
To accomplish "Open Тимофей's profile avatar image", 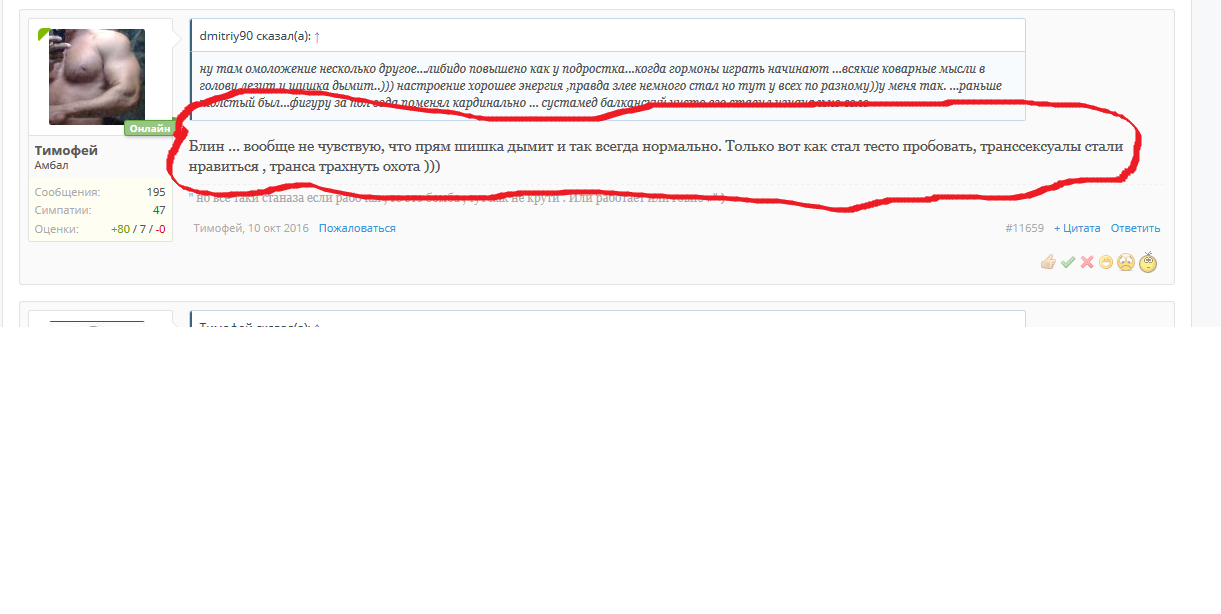I will click(97, 77).
